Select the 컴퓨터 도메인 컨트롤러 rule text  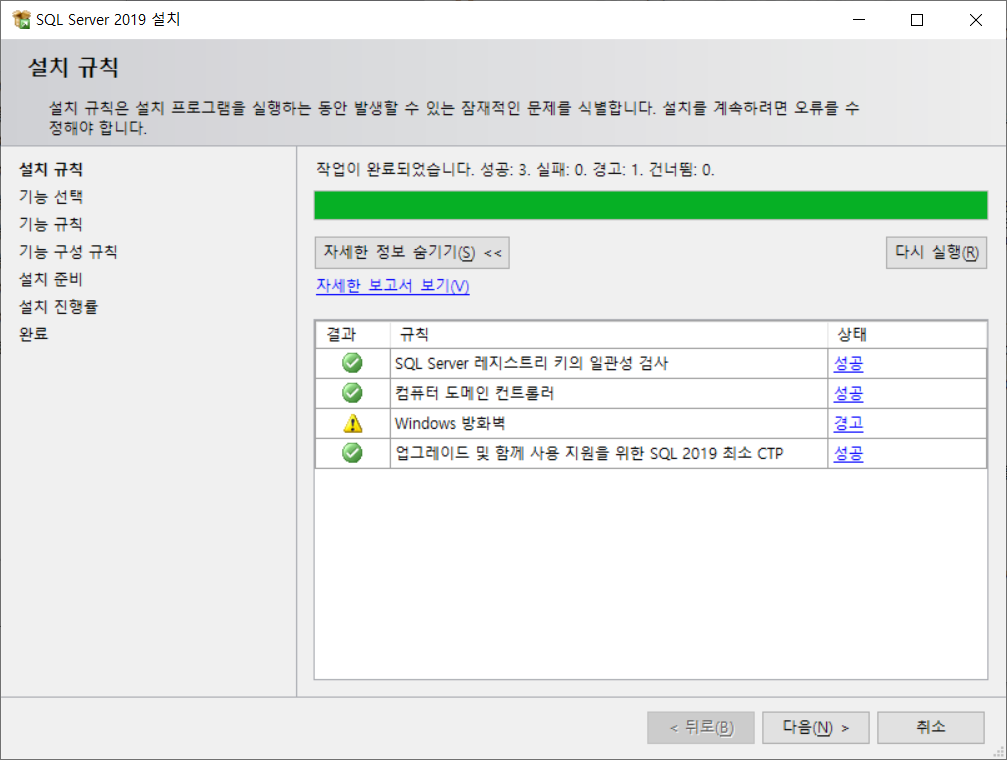pyautogui.click(x=474, y=393)
